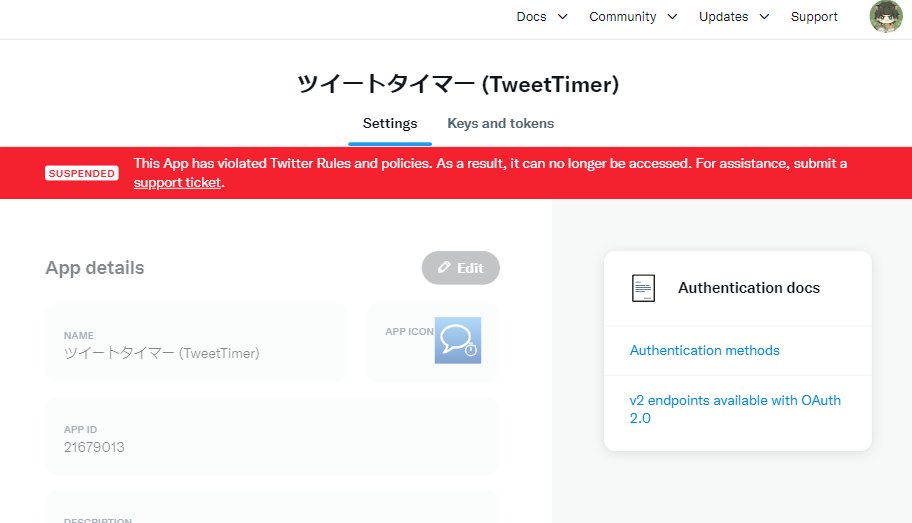
Task: Click the SUSPENDED status badge
Action: tap(82, 173)
